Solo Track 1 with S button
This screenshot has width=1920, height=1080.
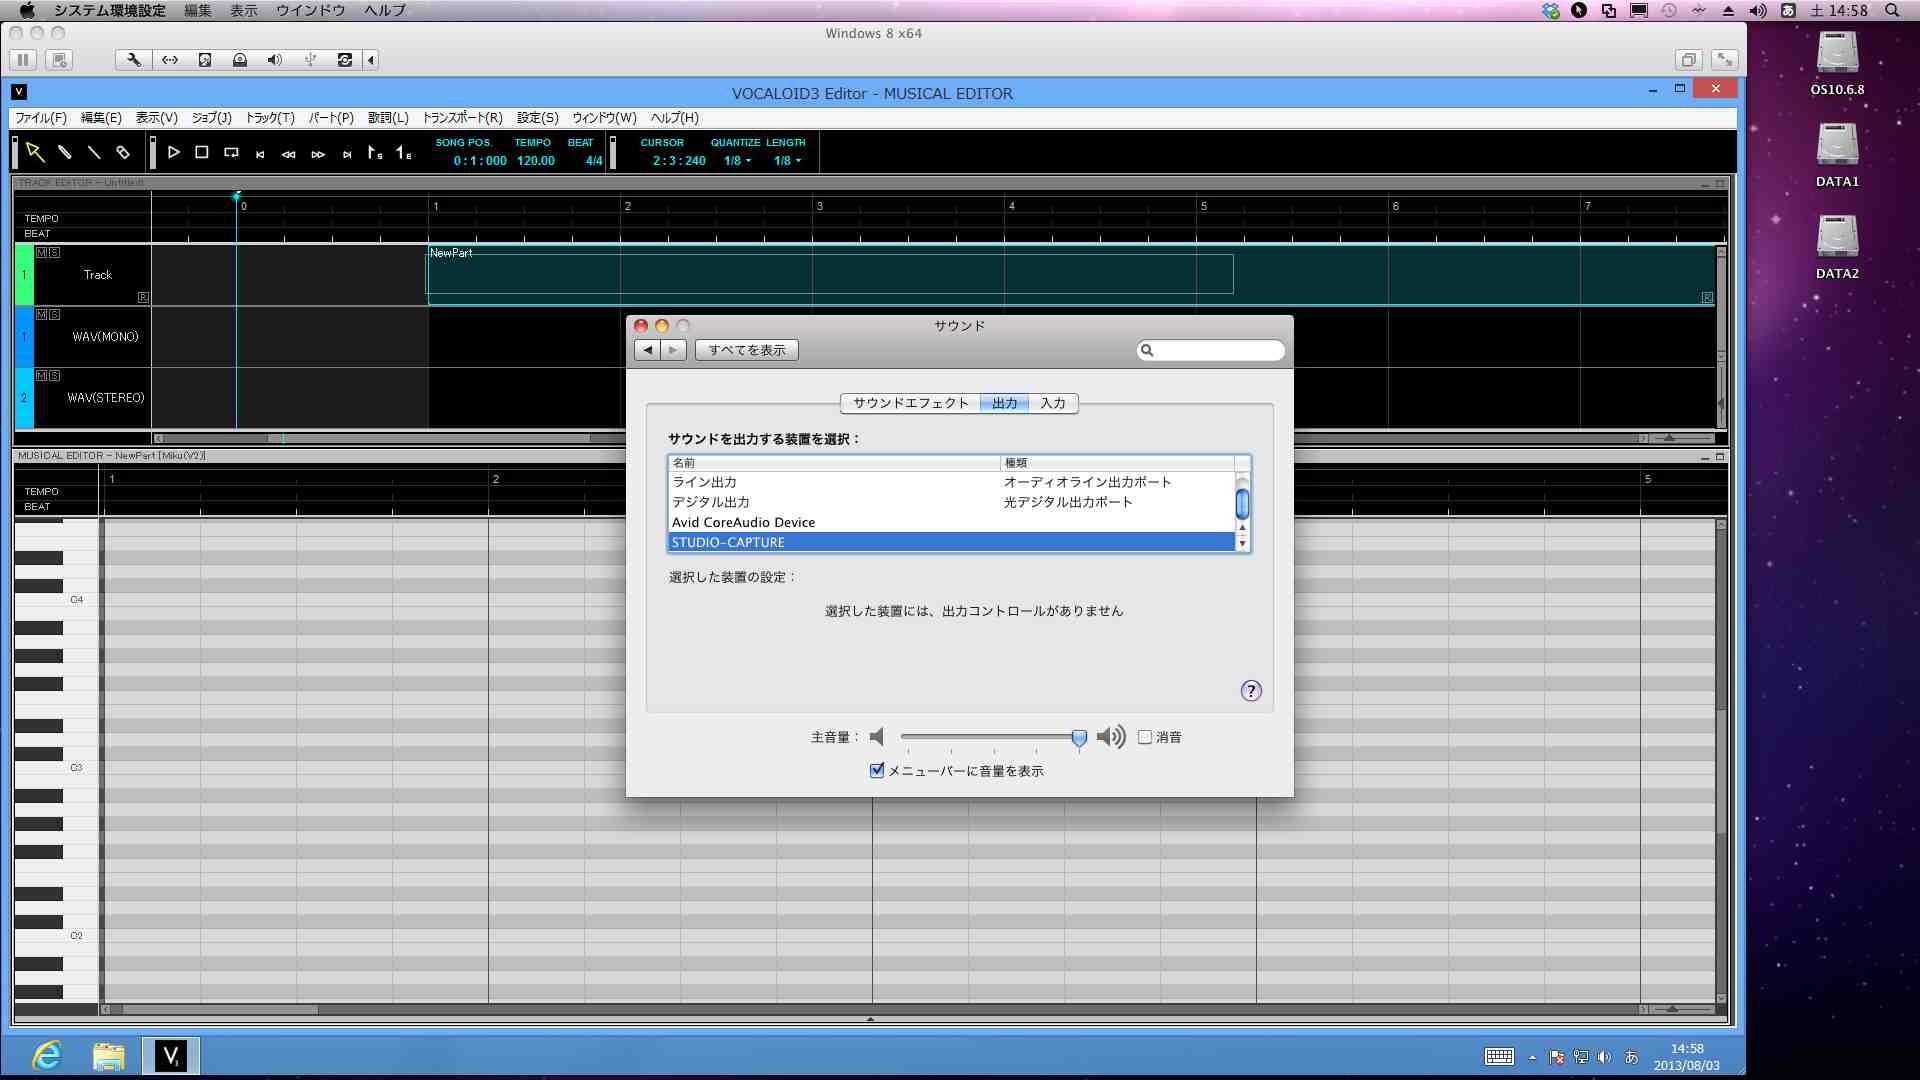point(55,253)
